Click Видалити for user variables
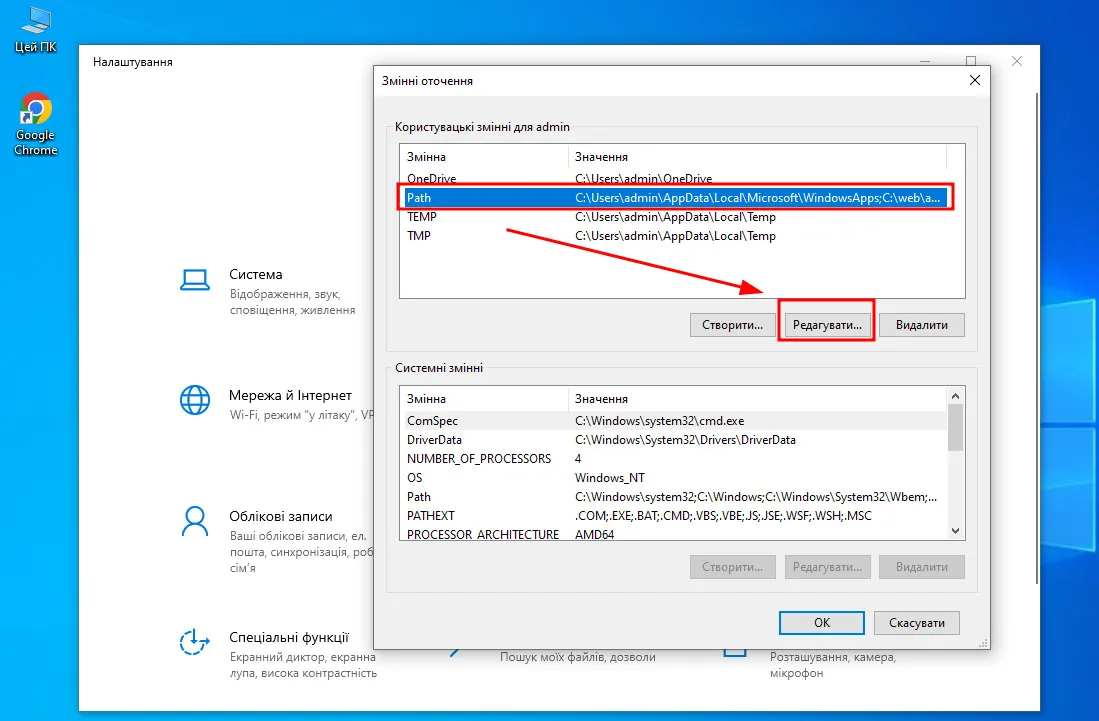Screen dimensions: 1099x721 (x=921, y=325)
